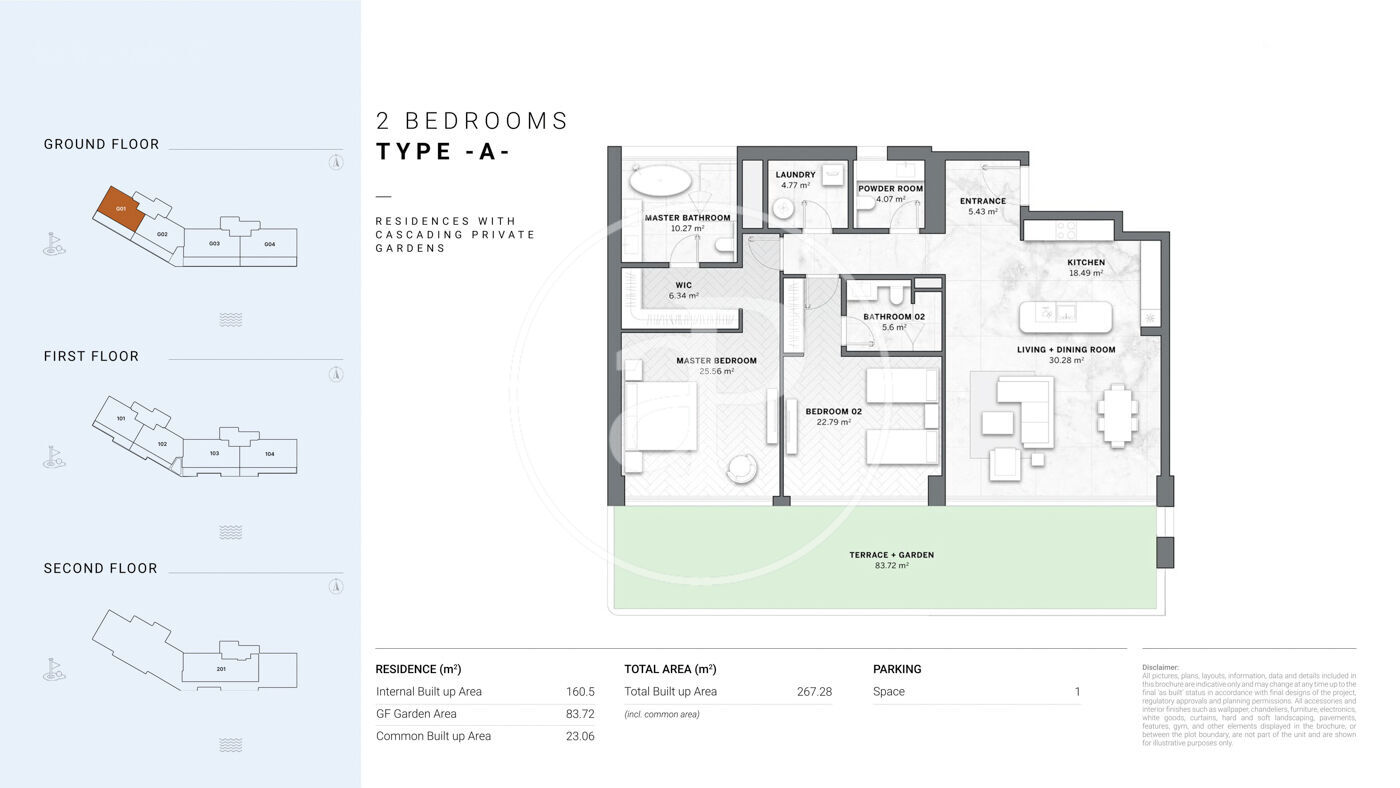
Task: Click the Kitchen label in the floor plan
Action: pos(1085,263)
